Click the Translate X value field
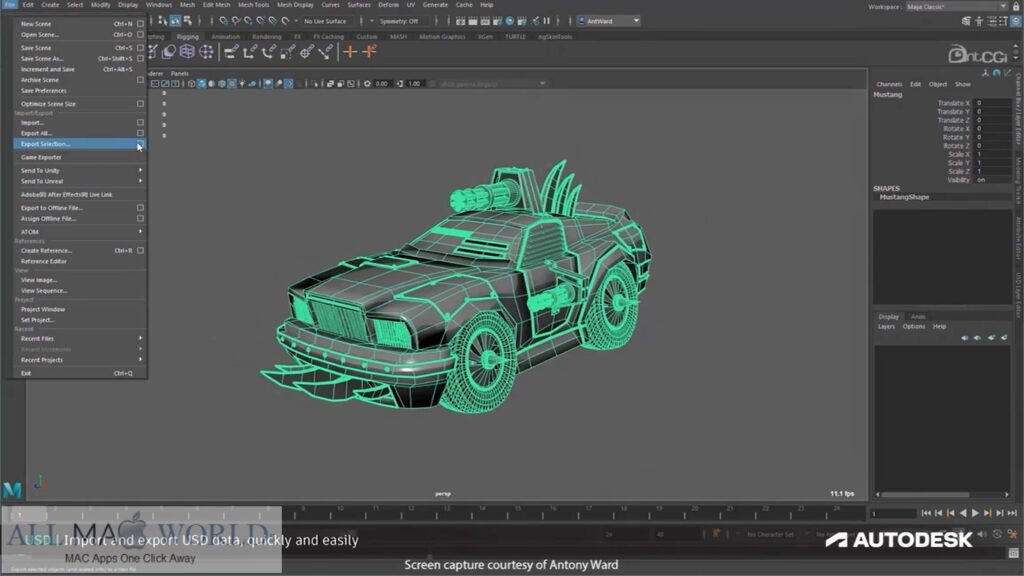This screenshot has width=1024, height=576. click(x=990, y=102)
